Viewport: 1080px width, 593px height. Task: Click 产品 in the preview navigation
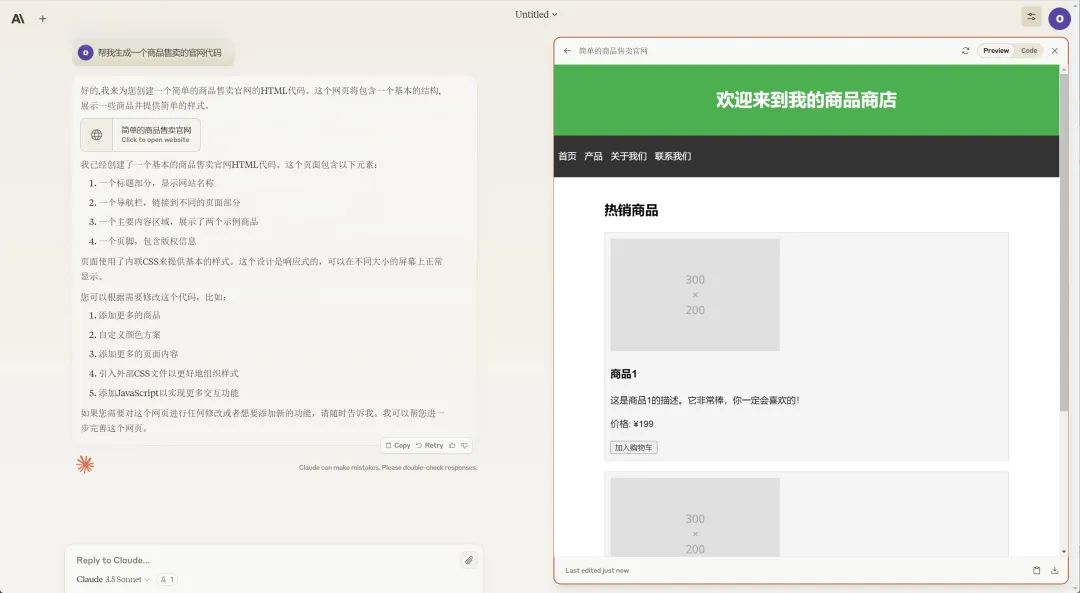pyautogui.click(x=593, y=156)
